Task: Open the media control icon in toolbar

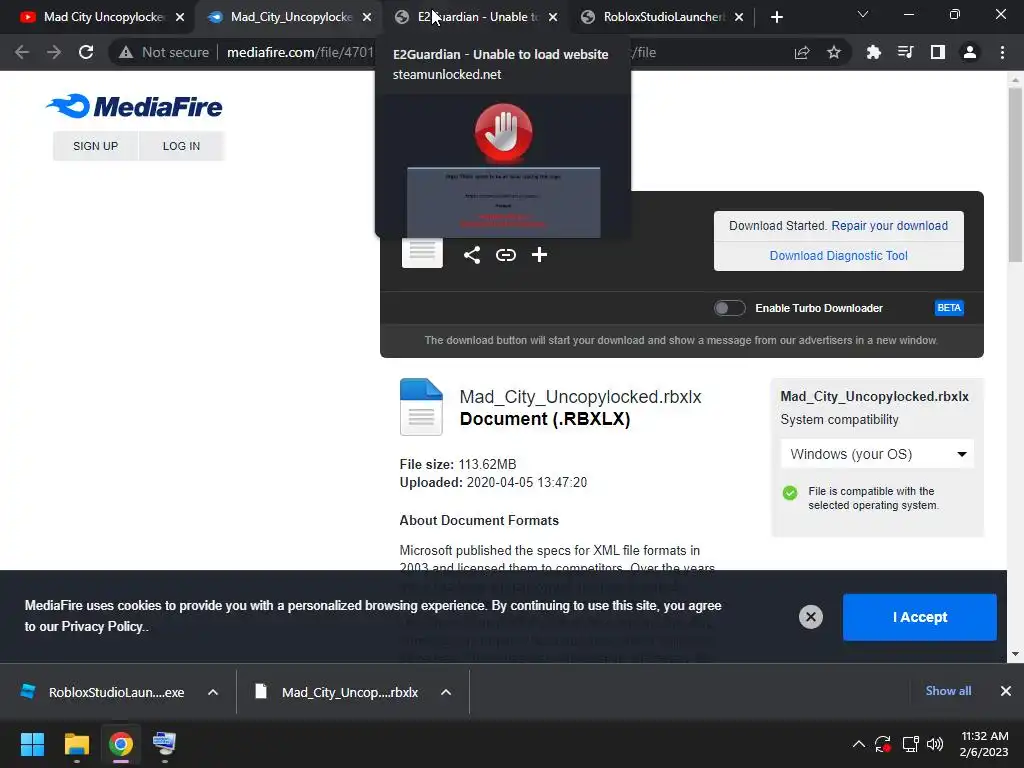Action: coord(905,52)
